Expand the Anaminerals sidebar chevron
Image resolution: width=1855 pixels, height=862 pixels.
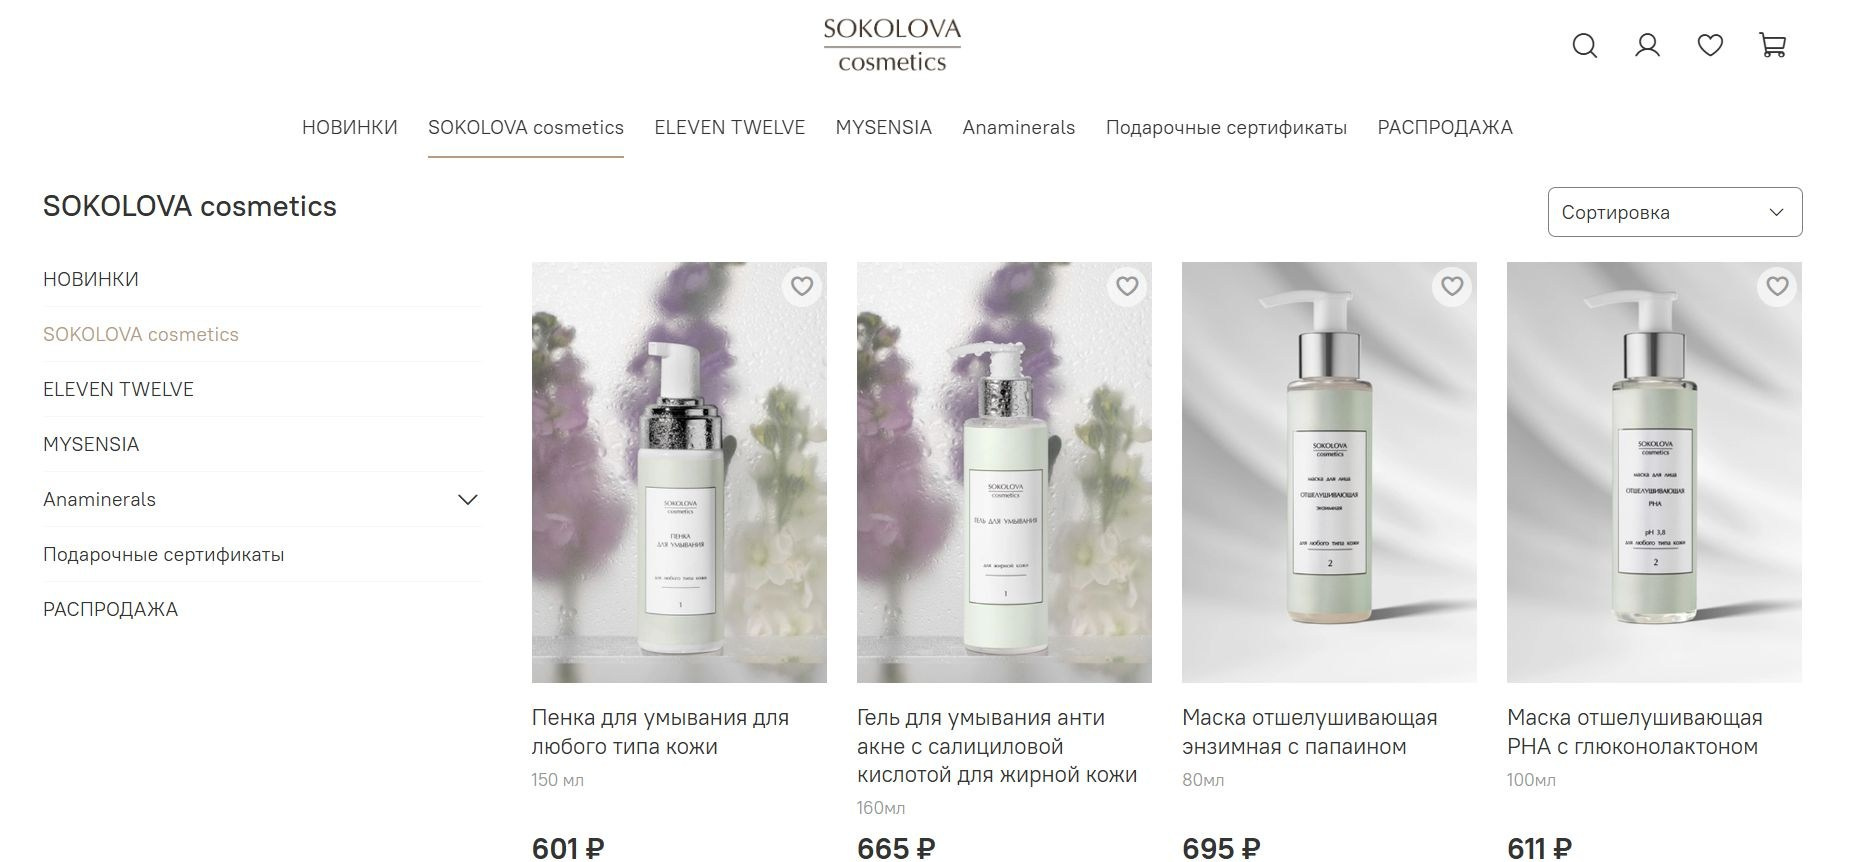[x=467, y=499]
